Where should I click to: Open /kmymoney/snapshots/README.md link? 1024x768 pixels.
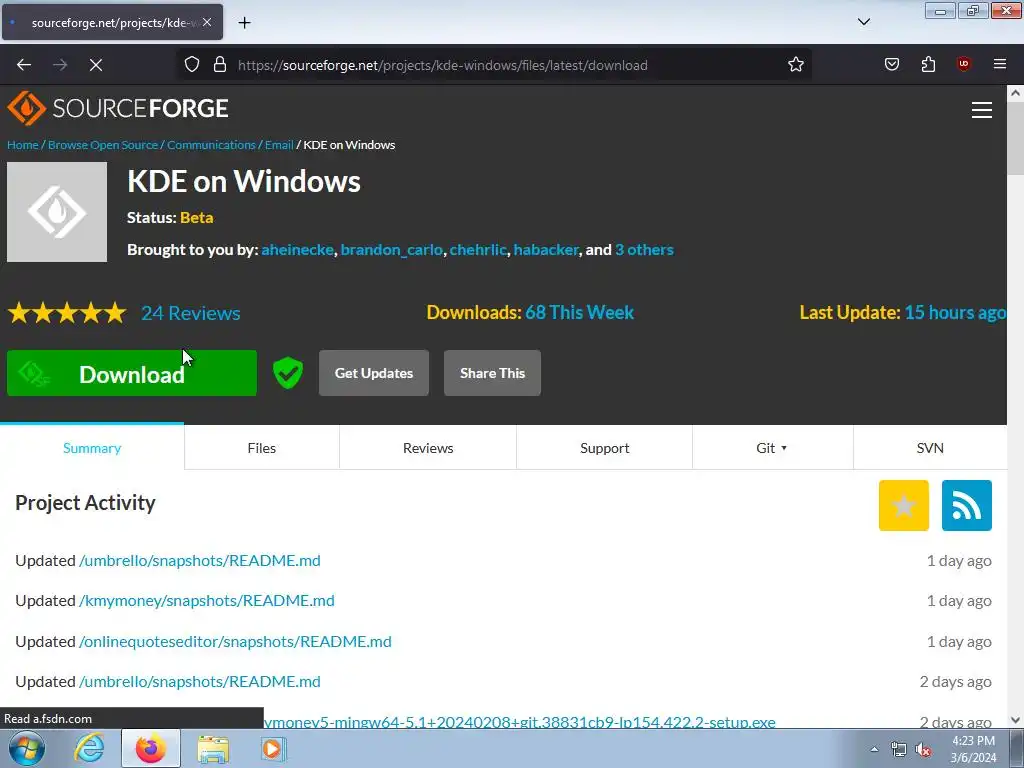click(x=206, y=600)
